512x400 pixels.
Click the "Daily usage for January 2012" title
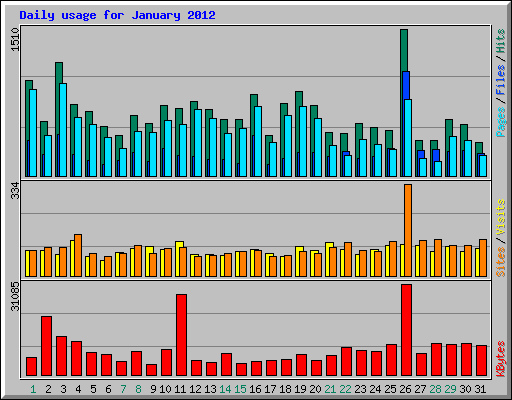pos(117,15)
